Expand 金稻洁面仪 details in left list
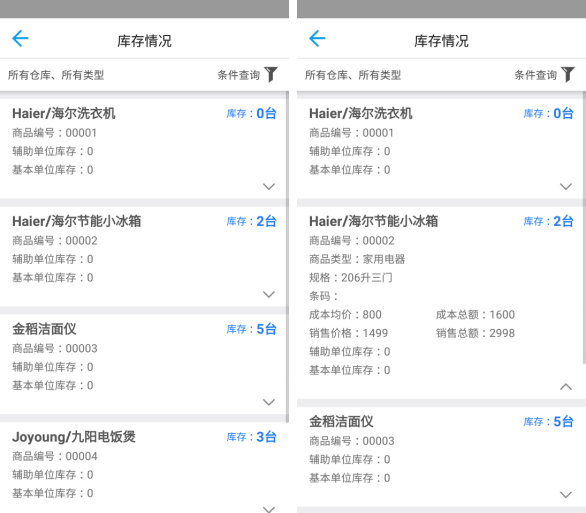 point(269,402)
